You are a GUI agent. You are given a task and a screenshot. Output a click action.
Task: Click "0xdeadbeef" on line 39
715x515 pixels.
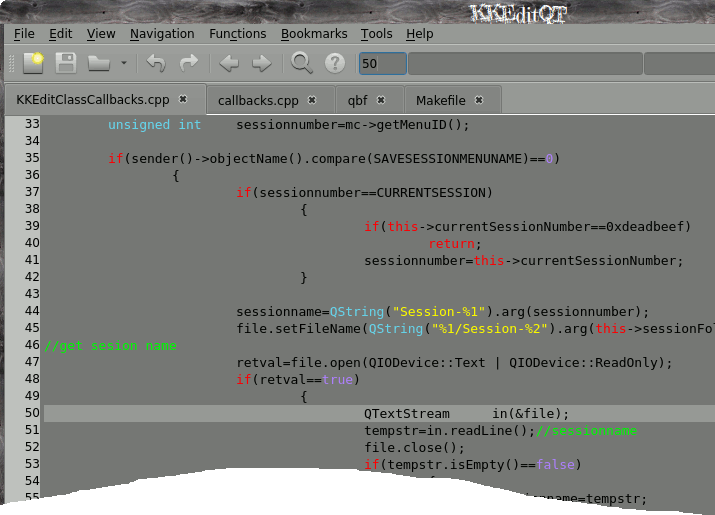(x=645, y=226)
